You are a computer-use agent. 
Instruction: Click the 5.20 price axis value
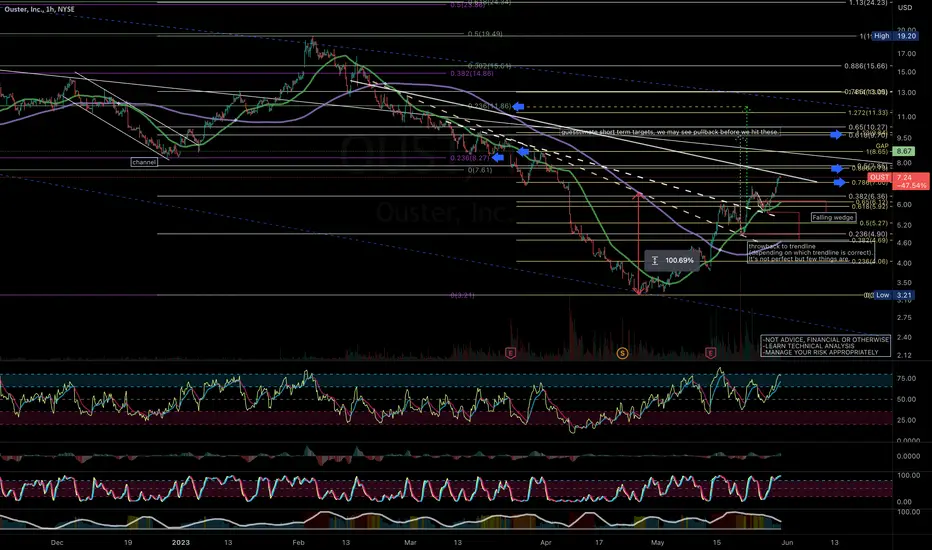tap(906, 225)
